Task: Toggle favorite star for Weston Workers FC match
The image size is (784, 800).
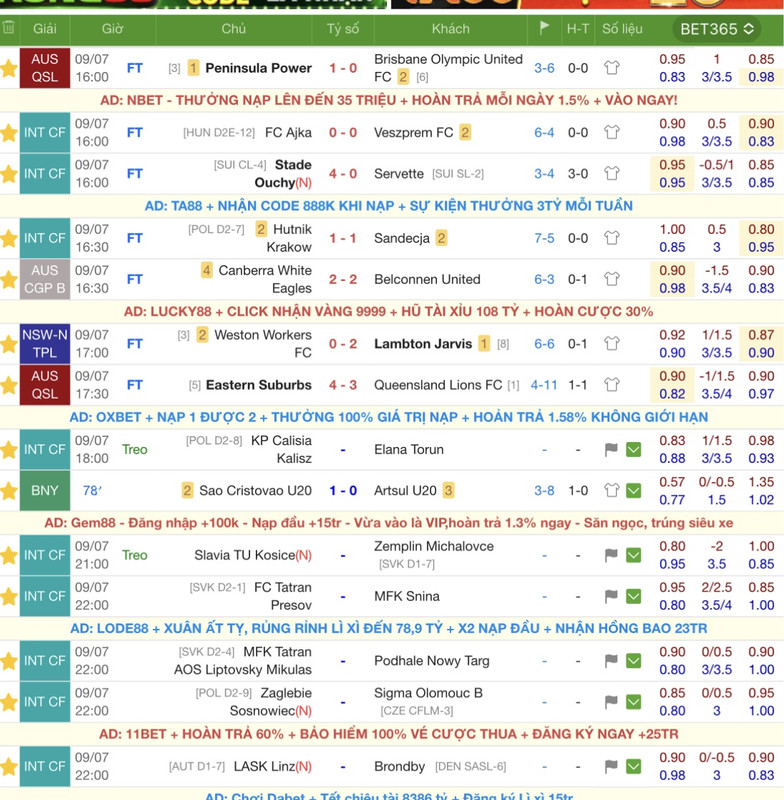Action: pos(9,344)
